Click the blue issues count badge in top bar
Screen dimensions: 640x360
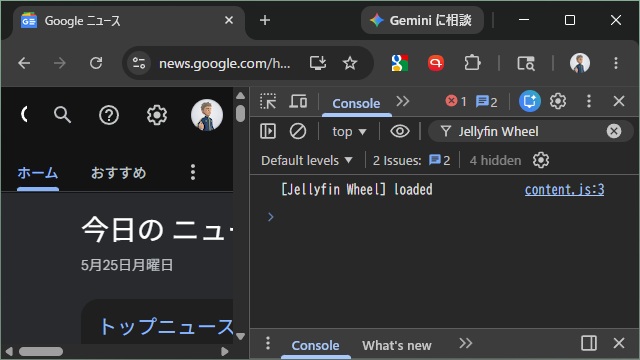487,101
